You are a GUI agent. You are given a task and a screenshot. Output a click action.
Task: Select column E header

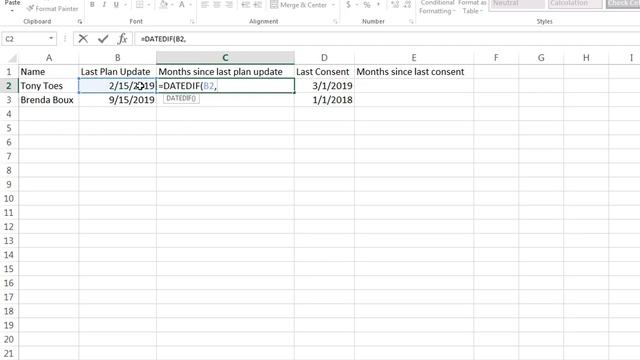tap(414, 58)
